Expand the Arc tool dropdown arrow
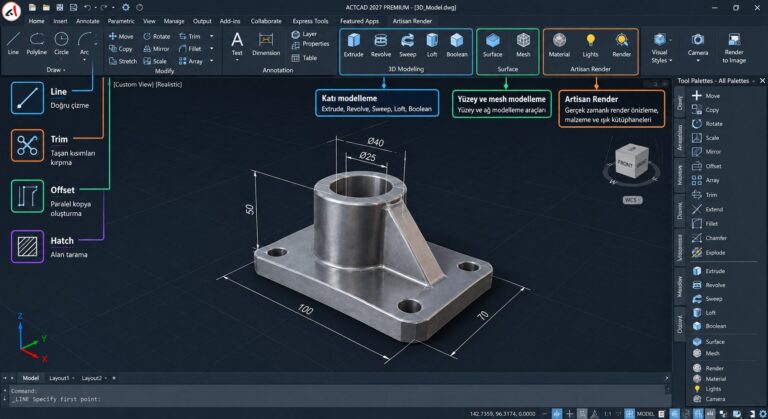The width and height of the screenshot is (768, 419). click(x=85, y=60)
